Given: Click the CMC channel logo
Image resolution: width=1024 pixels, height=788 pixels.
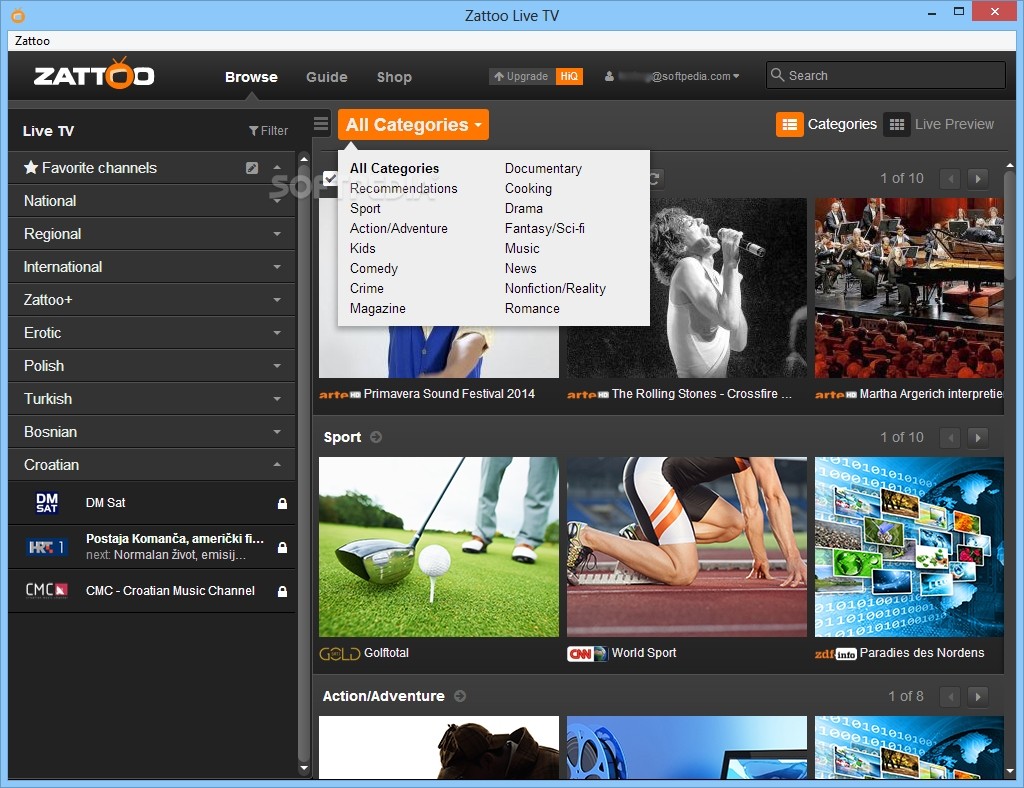Looking at the screenshot, I should tap(46, 591).
